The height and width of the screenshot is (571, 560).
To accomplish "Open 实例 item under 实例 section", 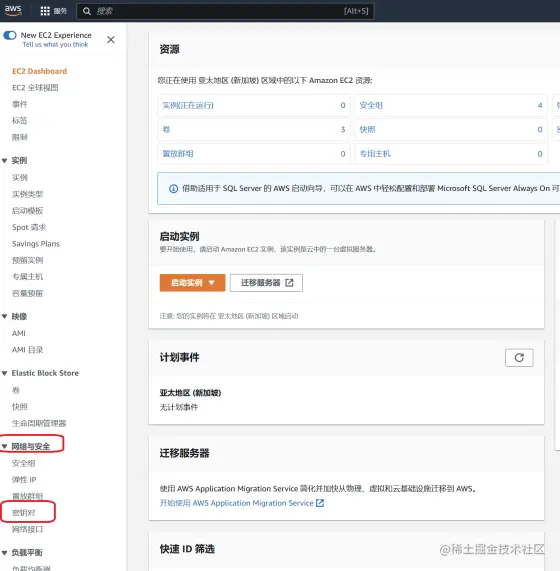I will pyautogui.click(x=20, y=177).
